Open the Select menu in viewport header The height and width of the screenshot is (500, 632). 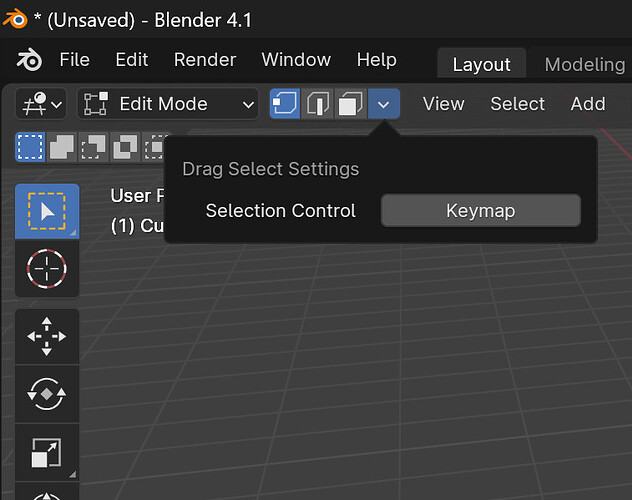(518, 104)
